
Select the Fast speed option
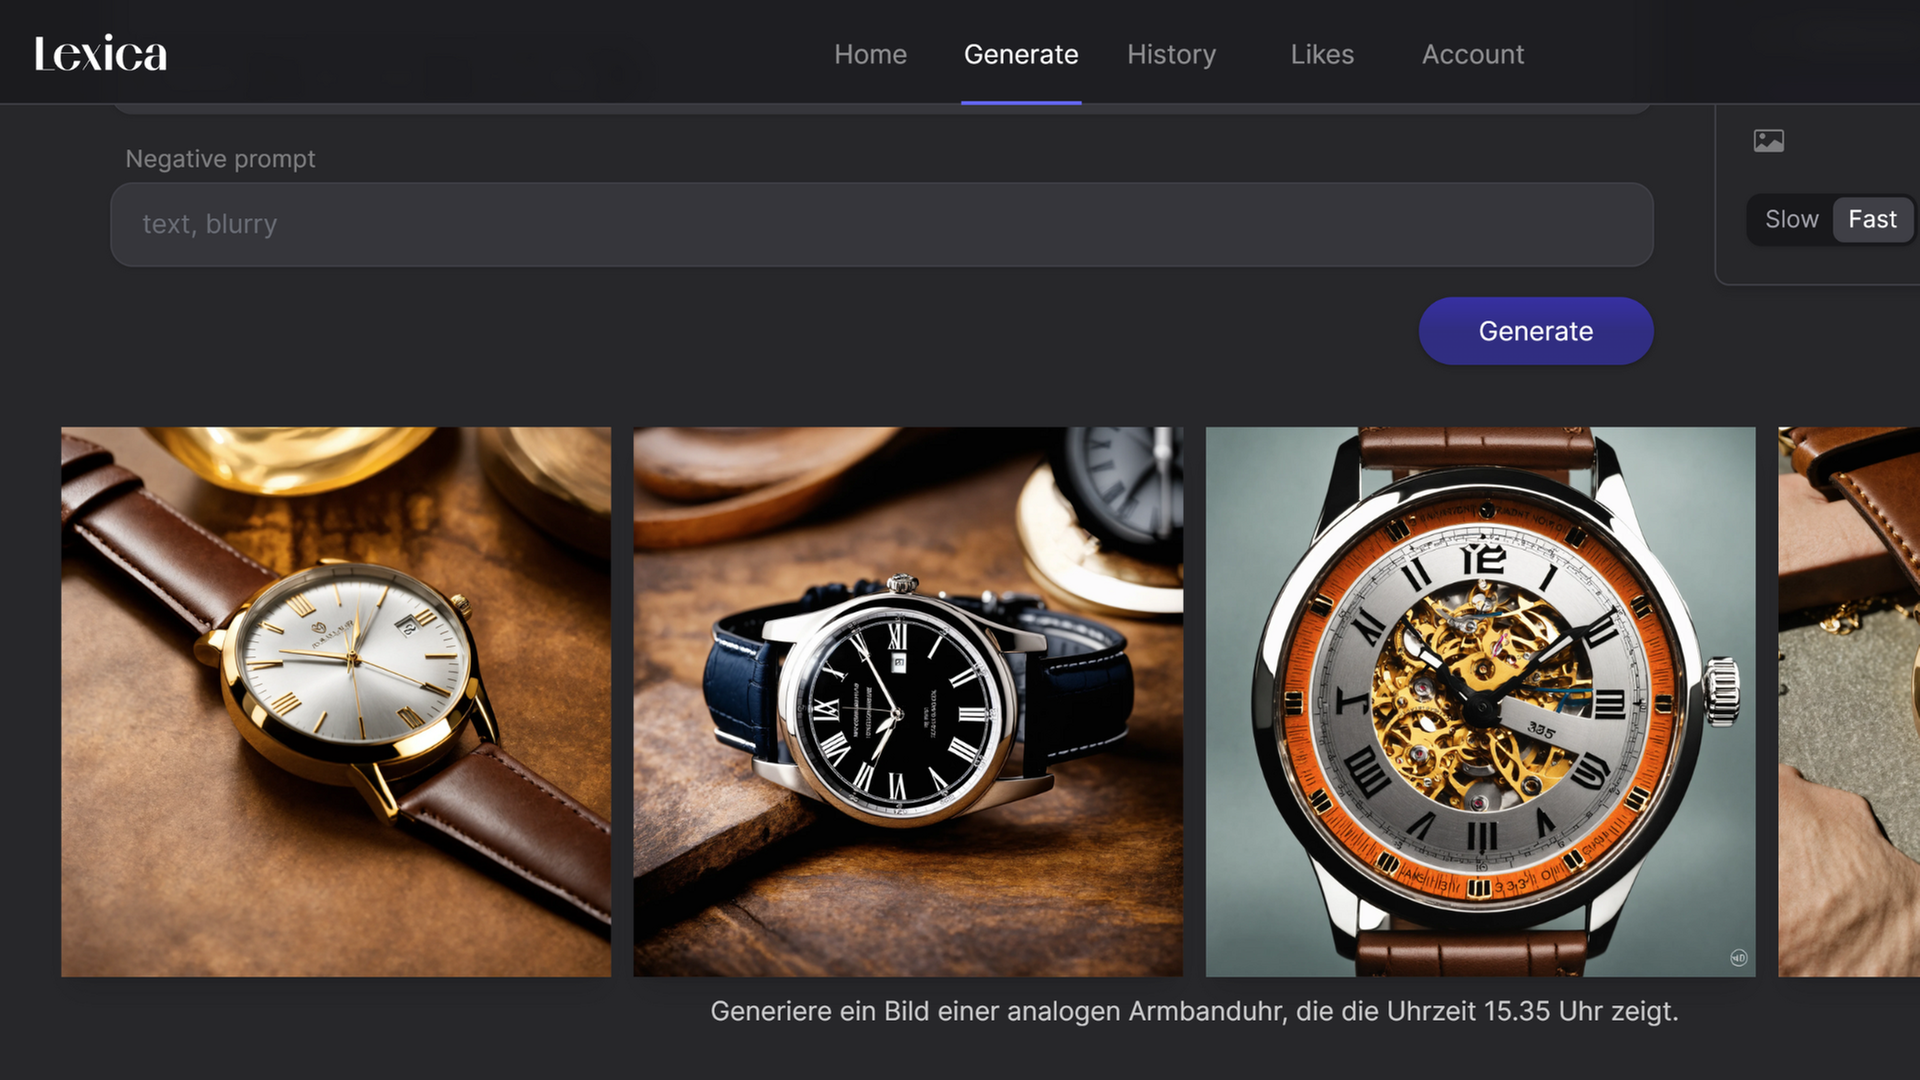pos(1871,219)
